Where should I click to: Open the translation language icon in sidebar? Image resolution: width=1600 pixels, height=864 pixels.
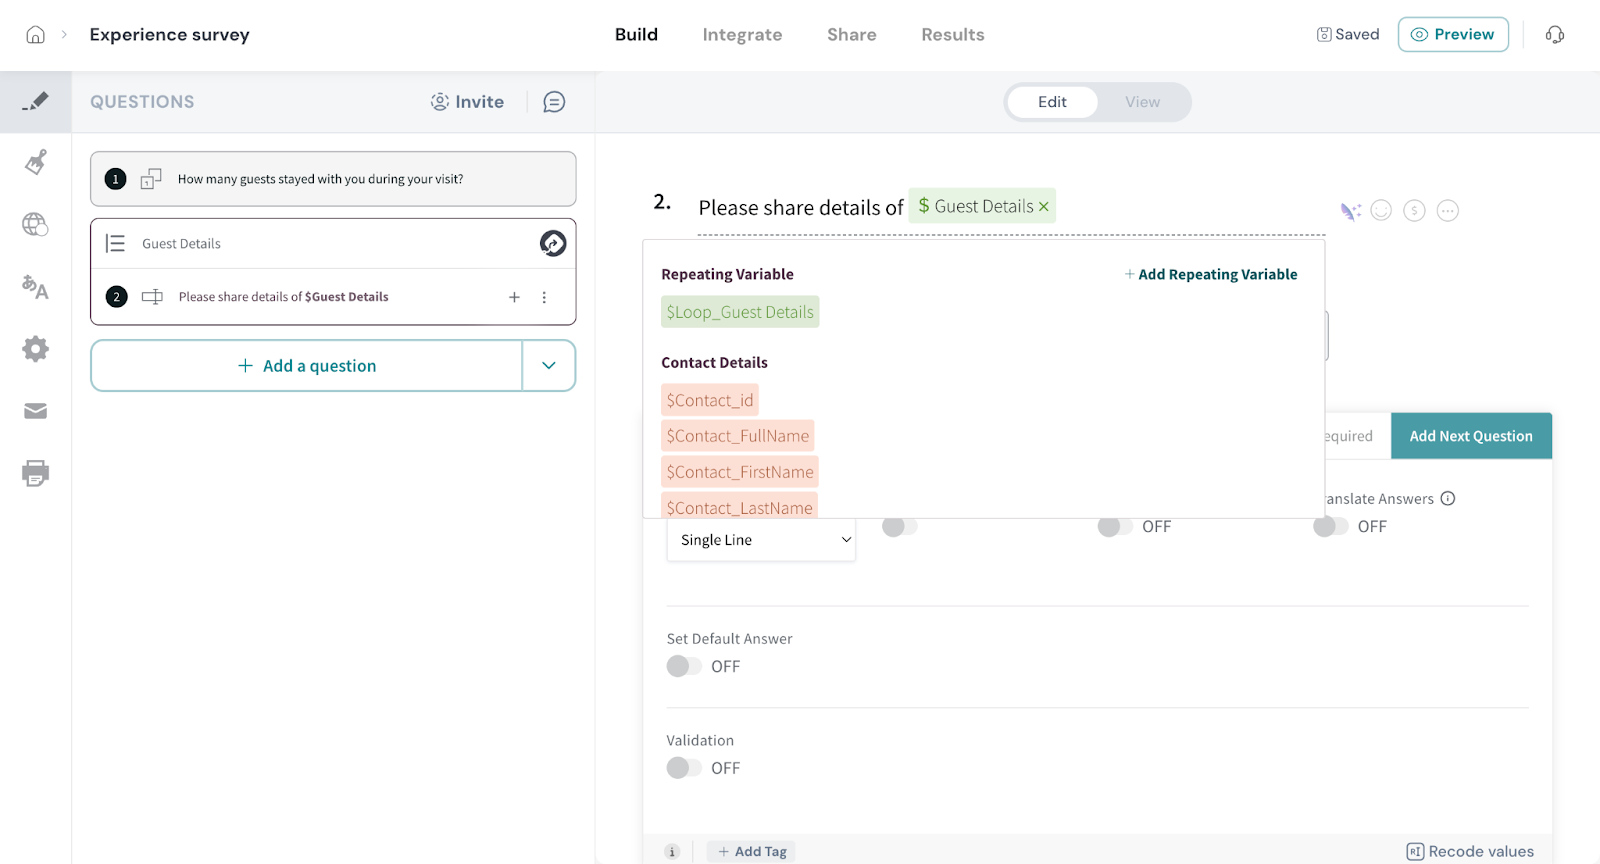point(35,287)
